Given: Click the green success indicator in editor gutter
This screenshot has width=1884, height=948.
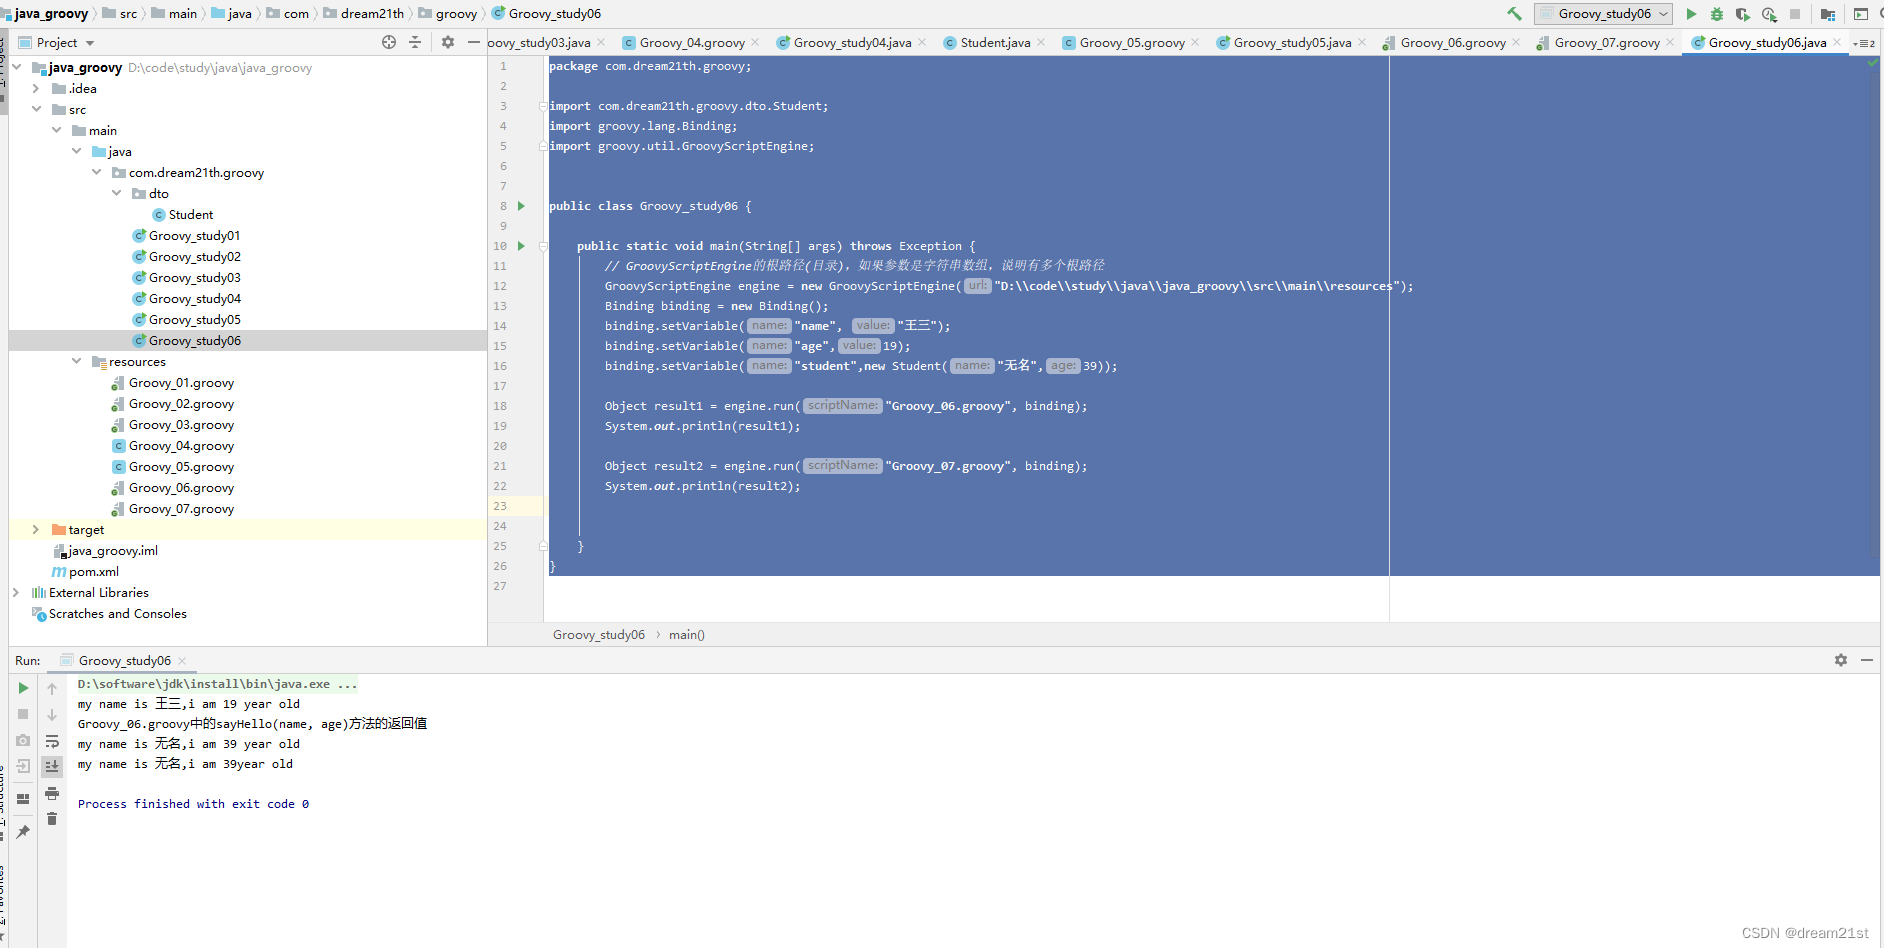Looking at the screenshot, I should tap(1872, 62).
